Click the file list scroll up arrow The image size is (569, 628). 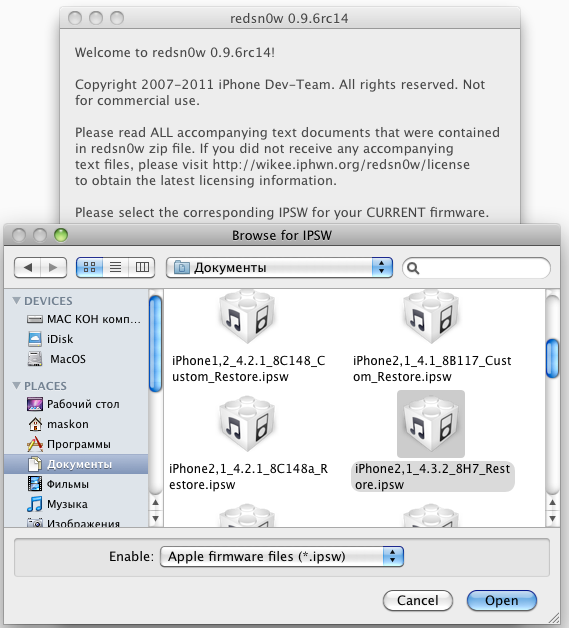click(x=553, y=502)
